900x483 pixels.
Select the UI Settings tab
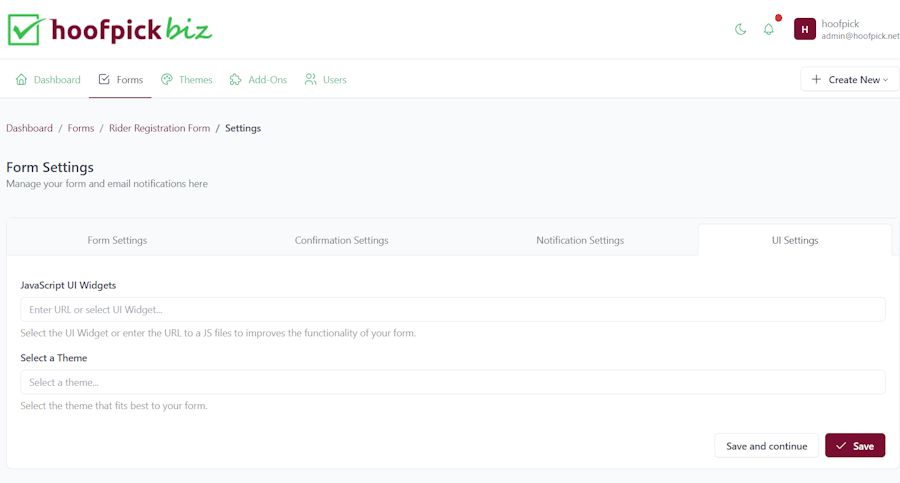pyautogui.click(x=795, y=240)
